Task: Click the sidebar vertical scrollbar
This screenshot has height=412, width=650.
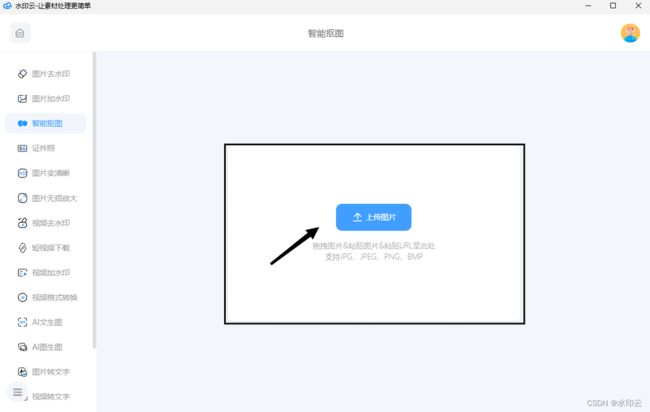Action: pyautogui.click(x=94, y=200)
